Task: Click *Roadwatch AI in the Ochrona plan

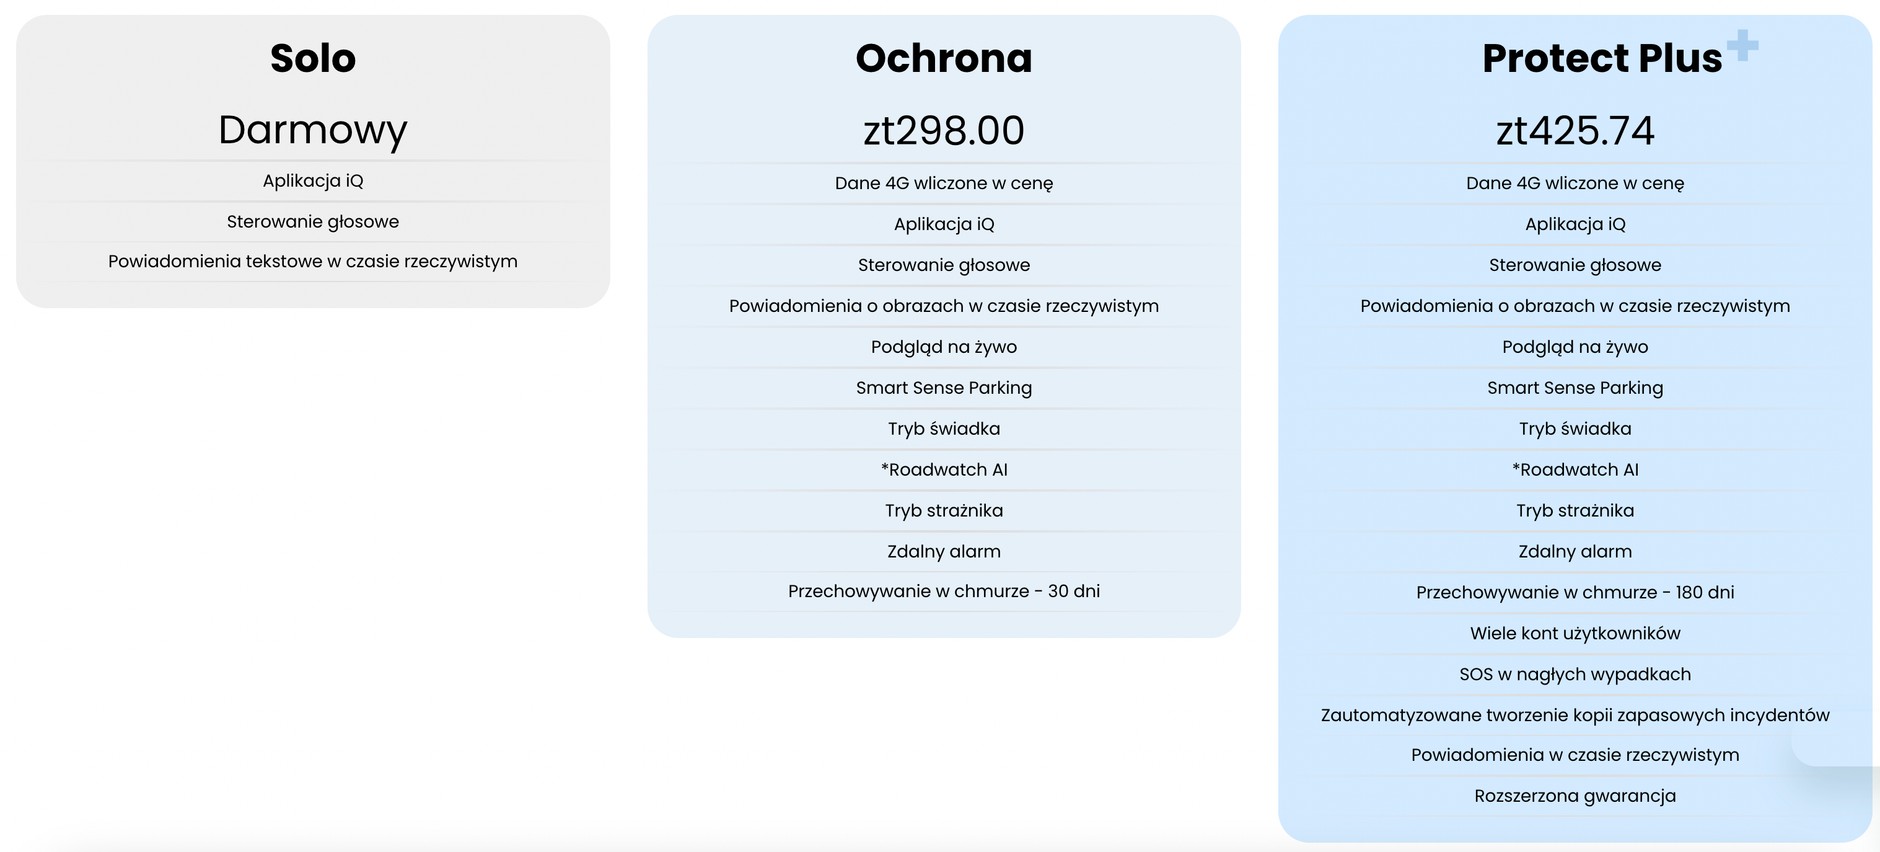Action: tap(943, 470)
